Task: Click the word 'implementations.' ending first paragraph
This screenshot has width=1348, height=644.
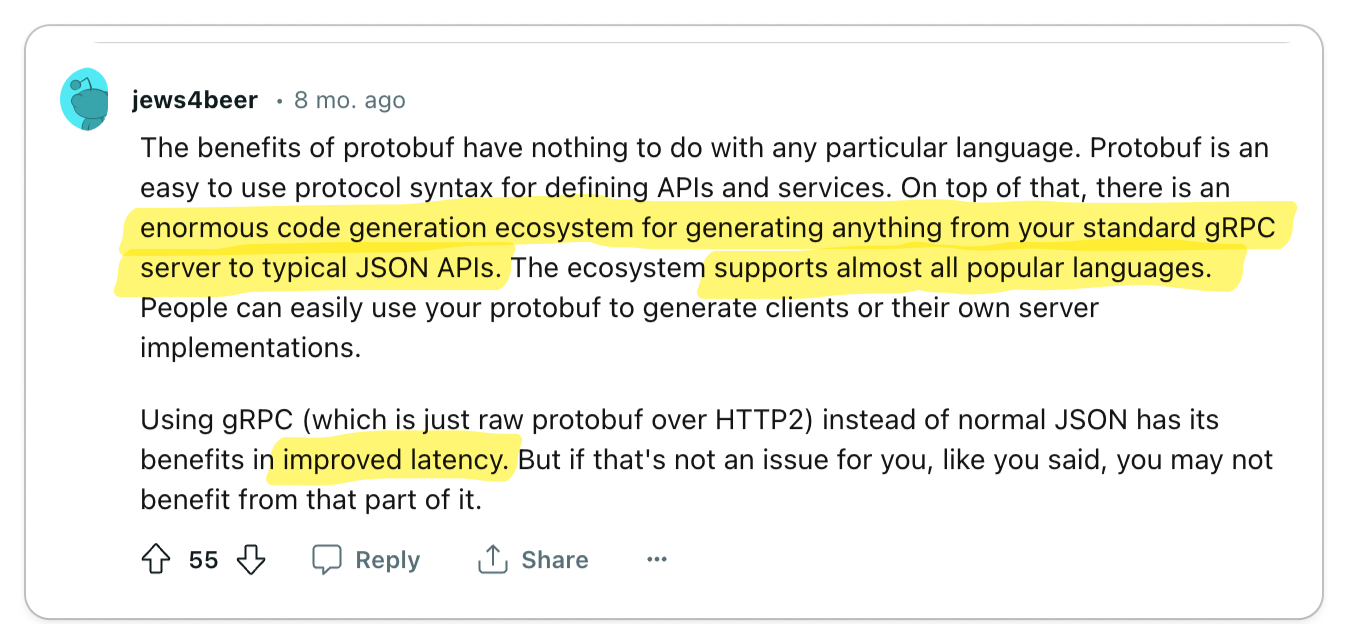Action: pos(251,348)
